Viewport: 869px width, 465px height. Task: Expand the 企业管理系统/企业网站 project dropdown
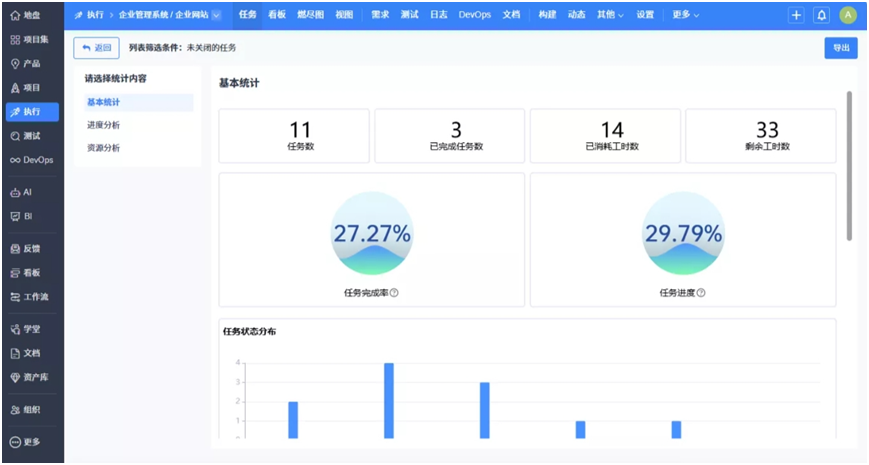217,15
